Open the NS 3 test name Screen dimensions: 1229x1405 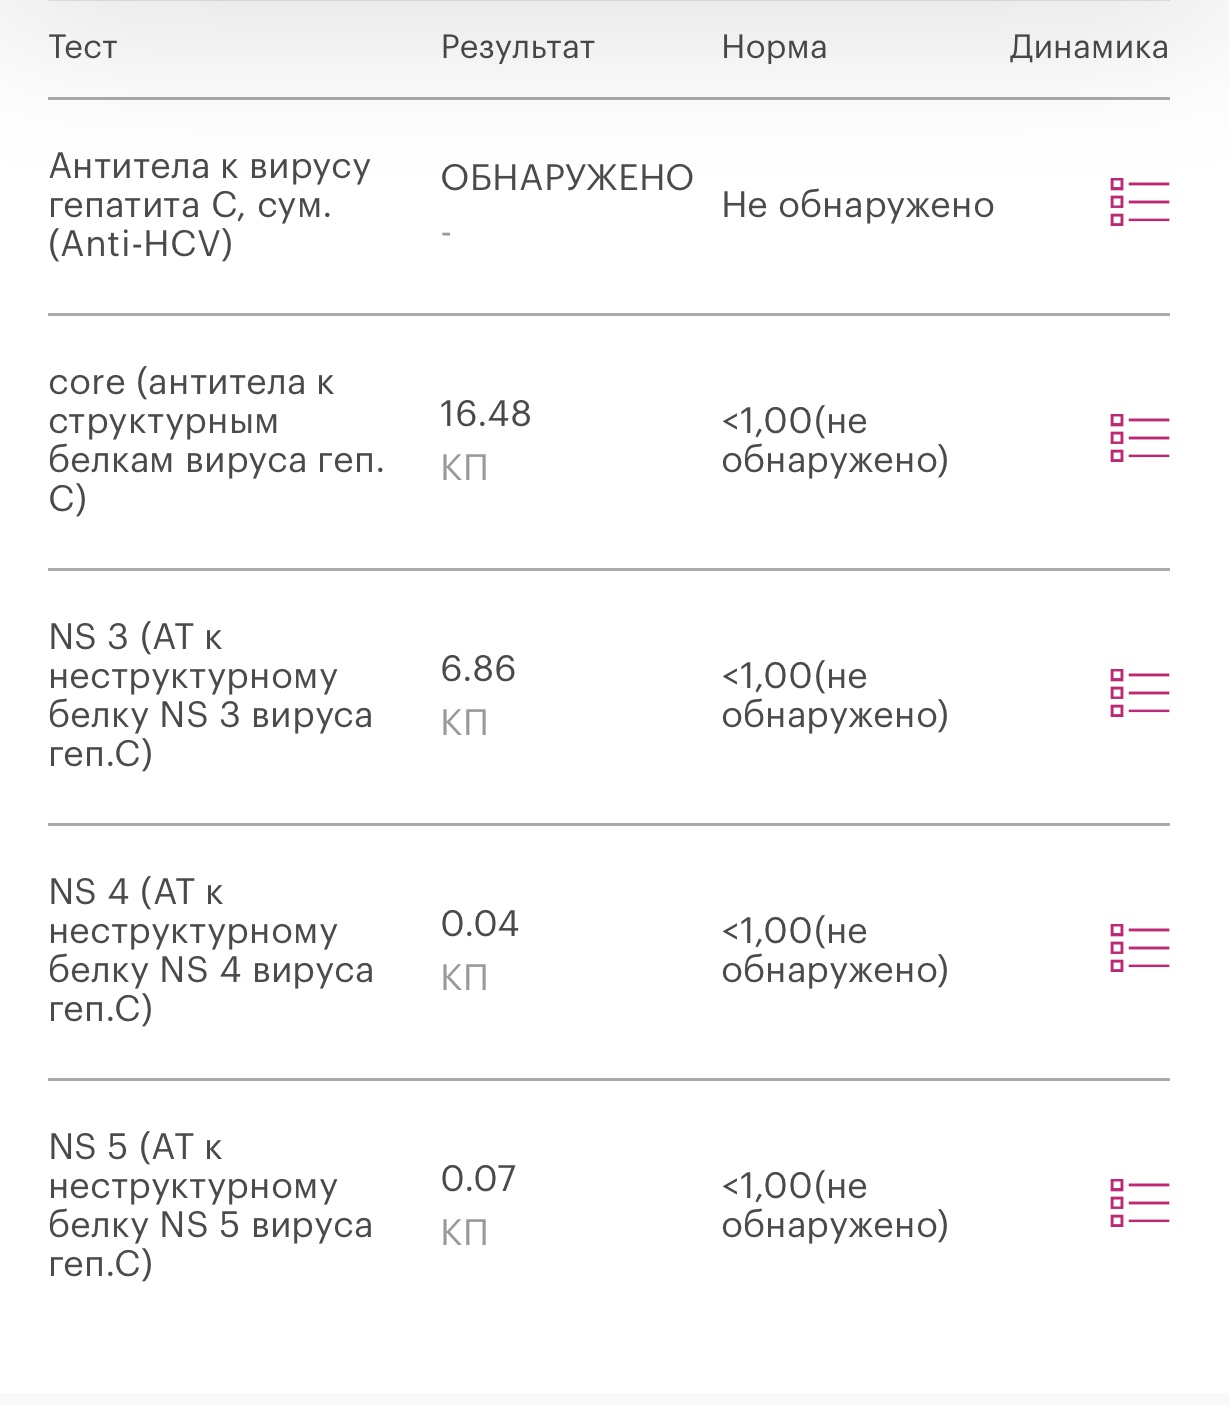pos(210,695)
